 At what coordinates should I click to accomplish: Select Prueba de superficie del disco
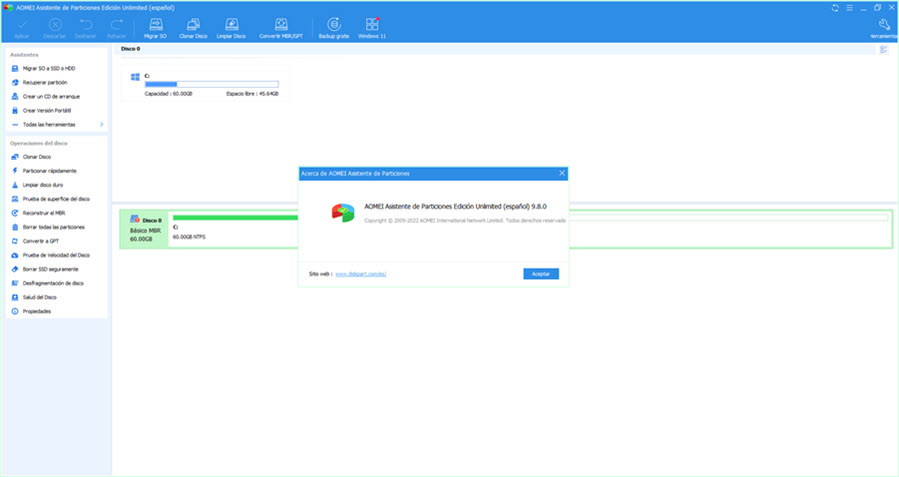pyautogui.click(x=56, y=199)
